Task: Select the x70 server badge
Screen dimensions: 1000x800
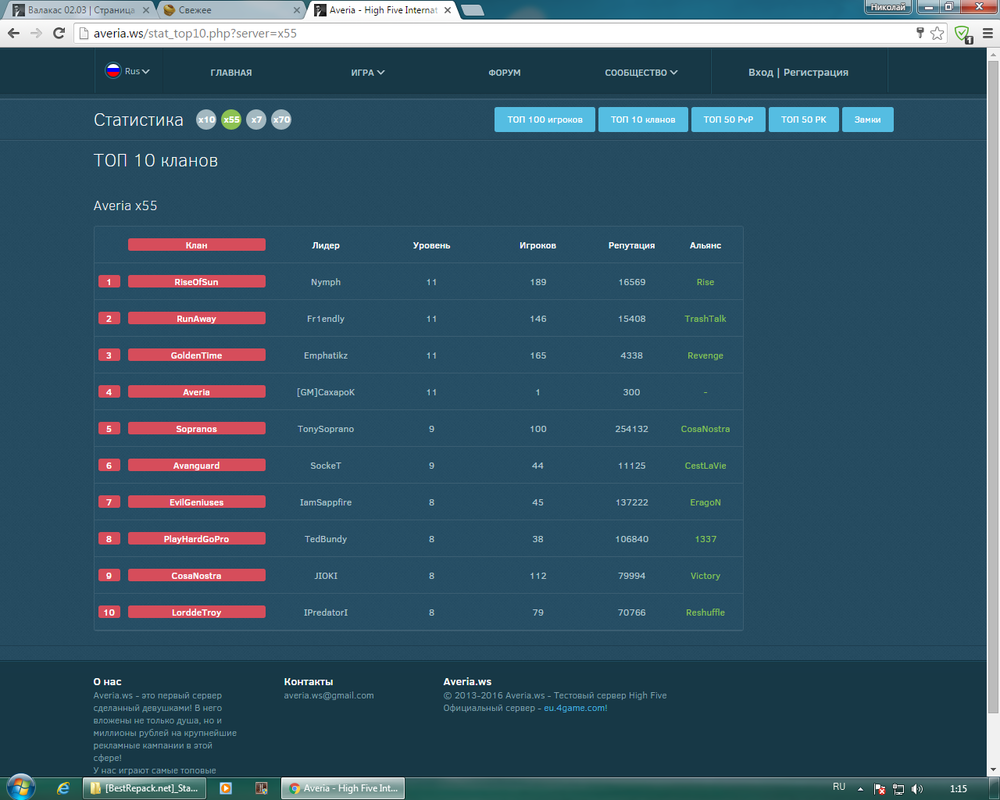Action: (281, 120)
